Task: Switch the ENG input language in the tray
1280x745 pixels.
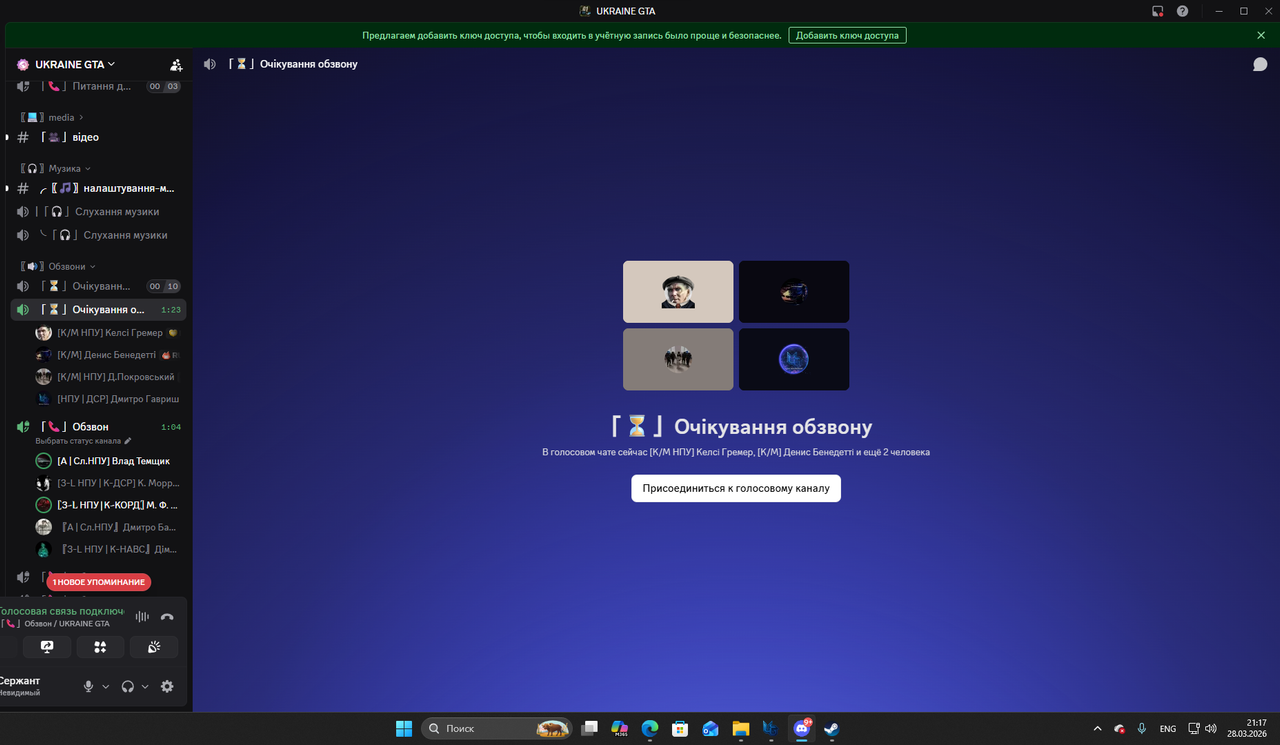Action: (1167, 729)
